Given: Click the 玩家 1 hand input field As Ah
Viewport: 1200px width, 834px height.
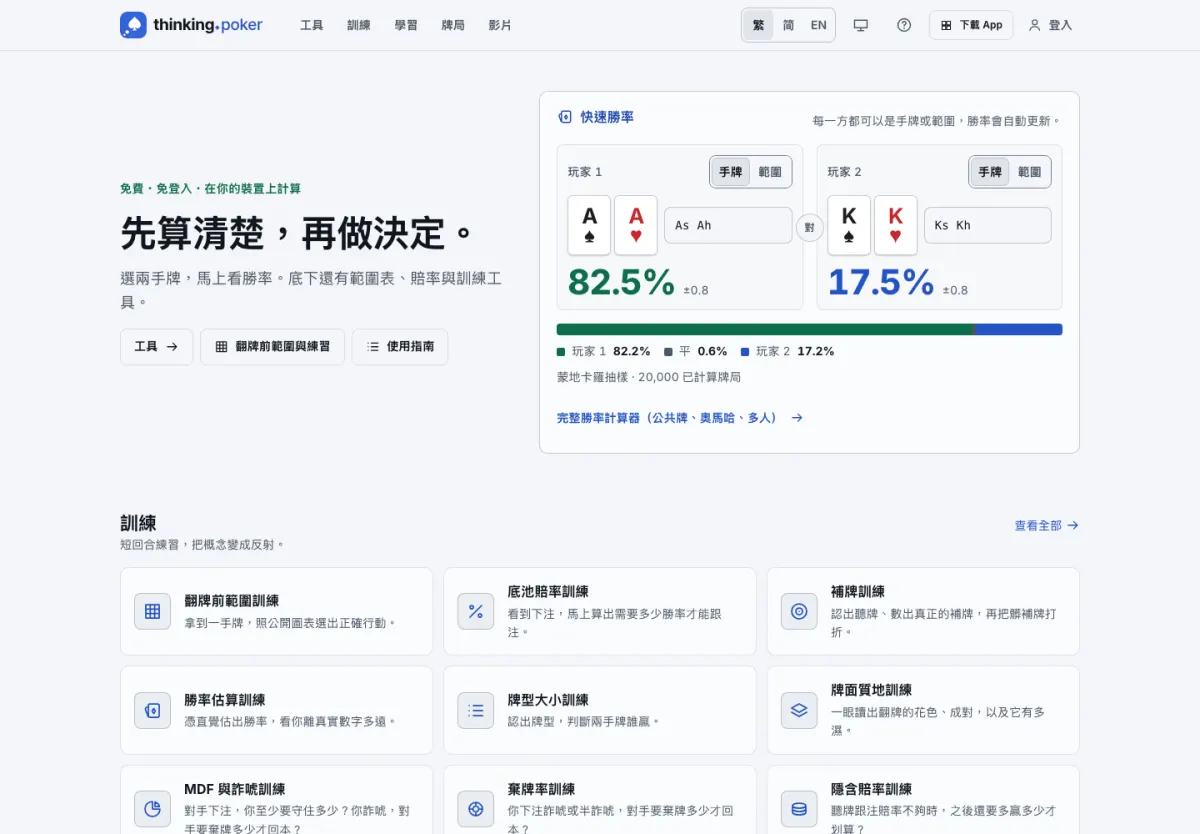Looking at the screenshot, I should pos(728,225).
